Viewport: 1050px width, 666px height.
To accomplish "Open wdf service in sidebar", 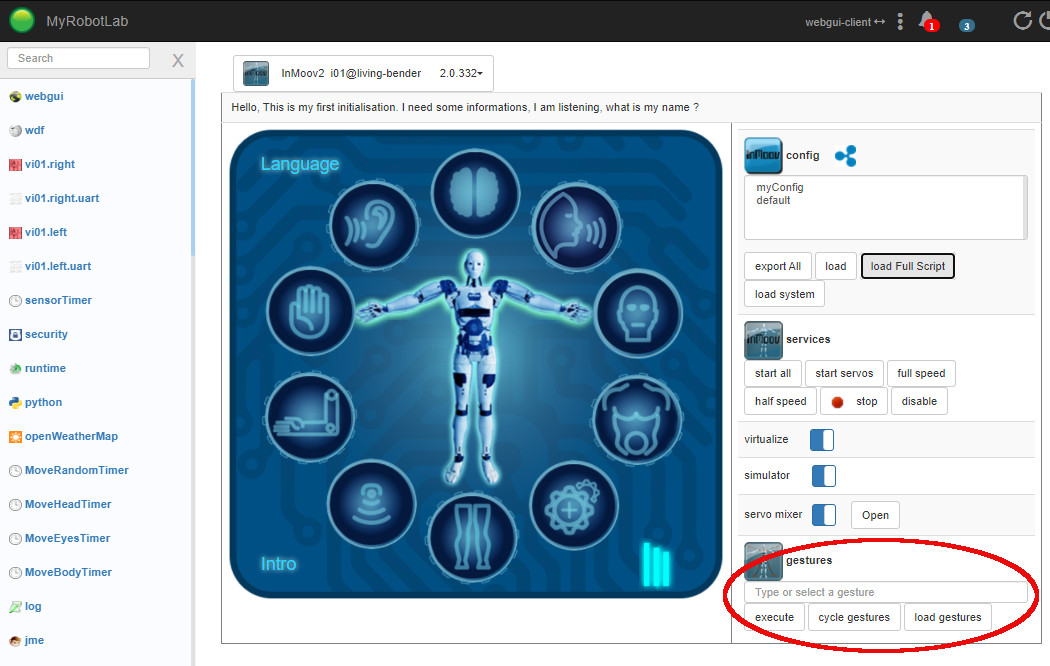I will click(34, 131).
